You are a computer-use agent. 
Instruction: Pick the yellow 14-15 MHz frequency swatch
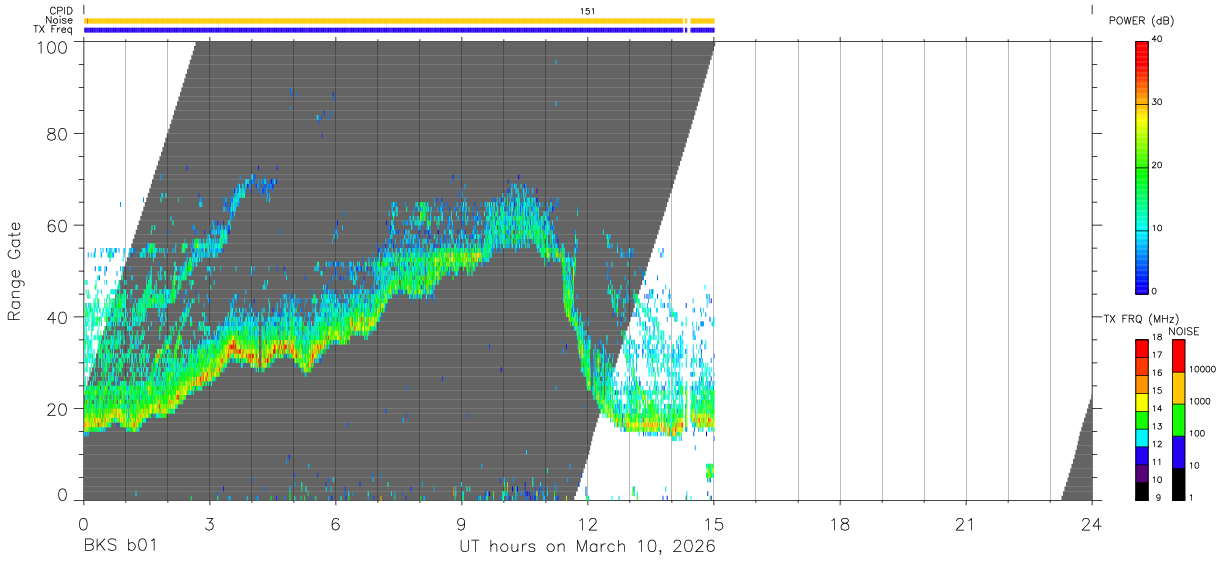coord(1142,403)
